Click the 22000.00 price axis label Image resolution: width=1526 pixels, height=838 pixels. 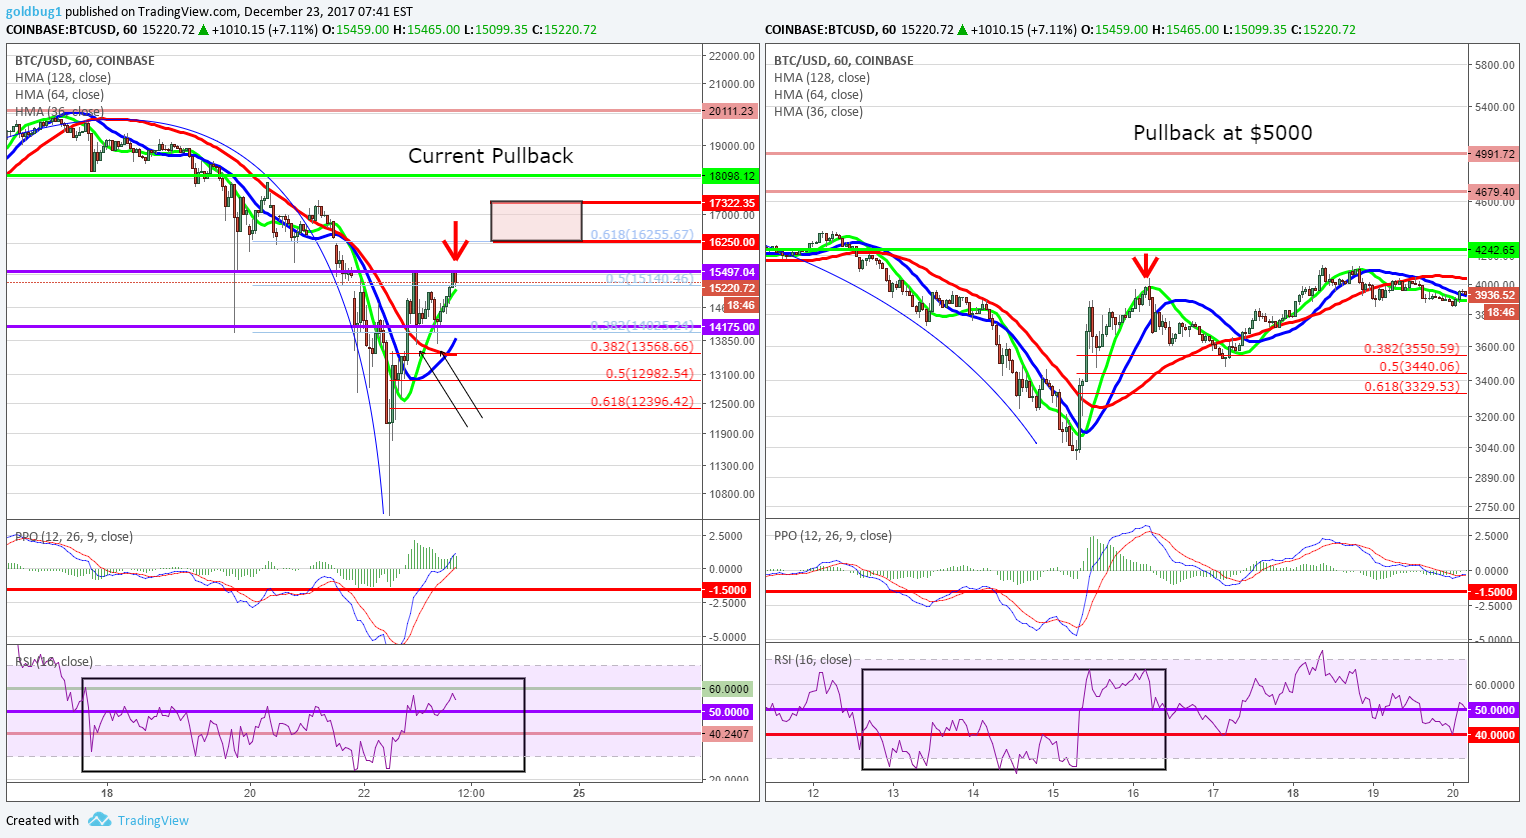732,56
